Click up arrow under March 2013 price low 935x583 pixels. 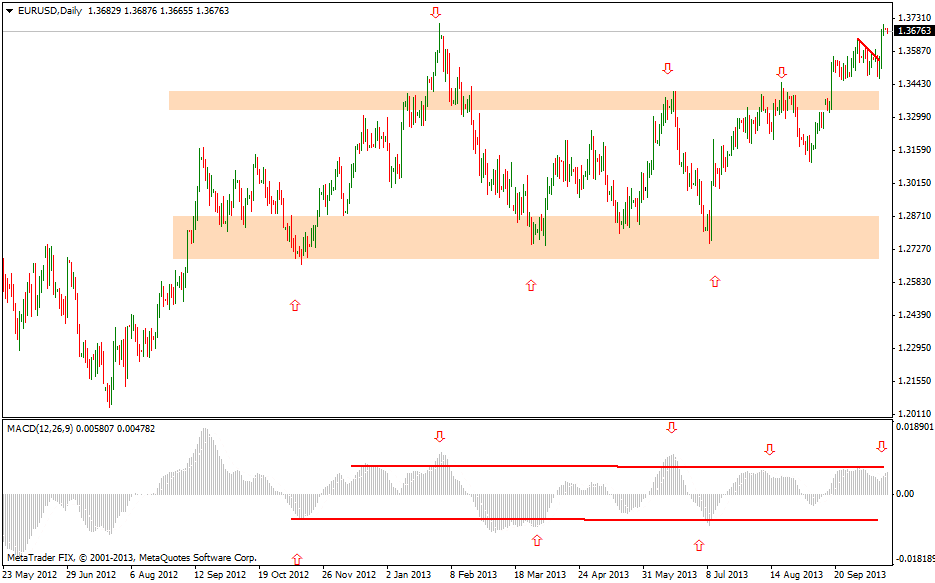tap(530, 286)
